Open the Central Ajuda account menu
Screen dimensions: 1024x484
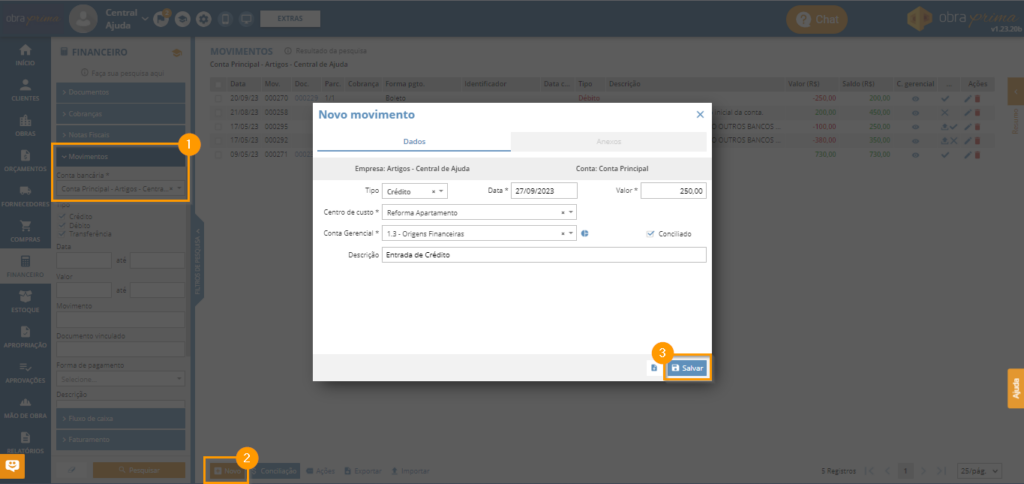[x=126, y=19]
